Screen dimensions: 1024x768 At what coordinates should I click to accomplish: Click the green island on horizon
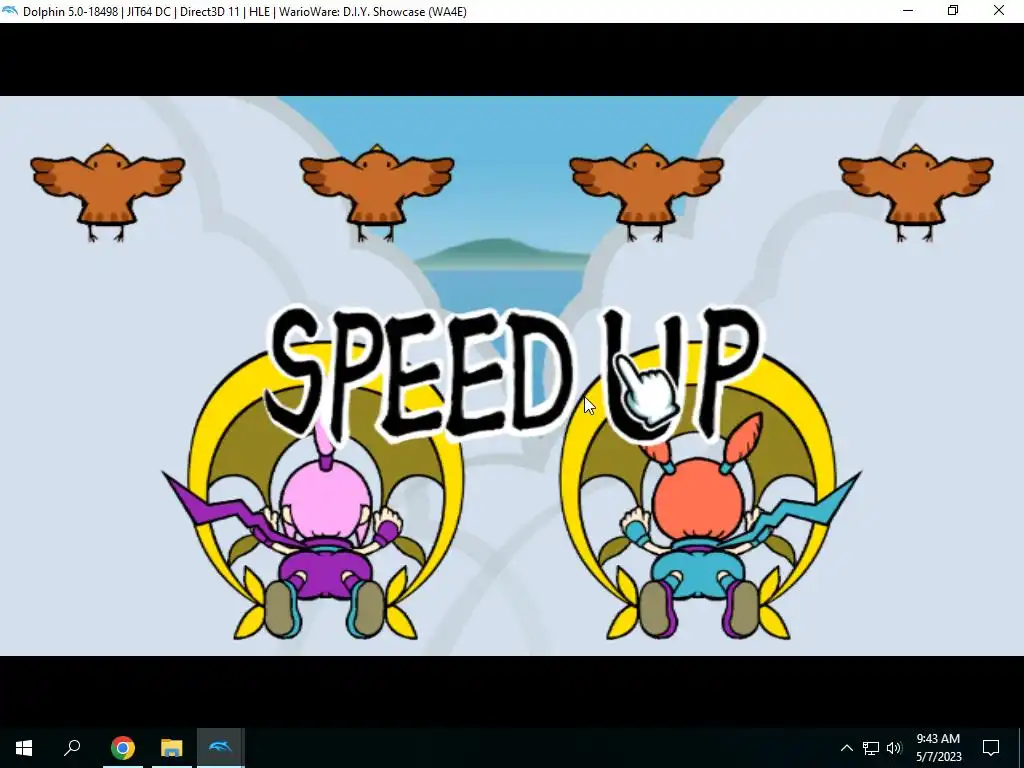click(x=503, y=254)
